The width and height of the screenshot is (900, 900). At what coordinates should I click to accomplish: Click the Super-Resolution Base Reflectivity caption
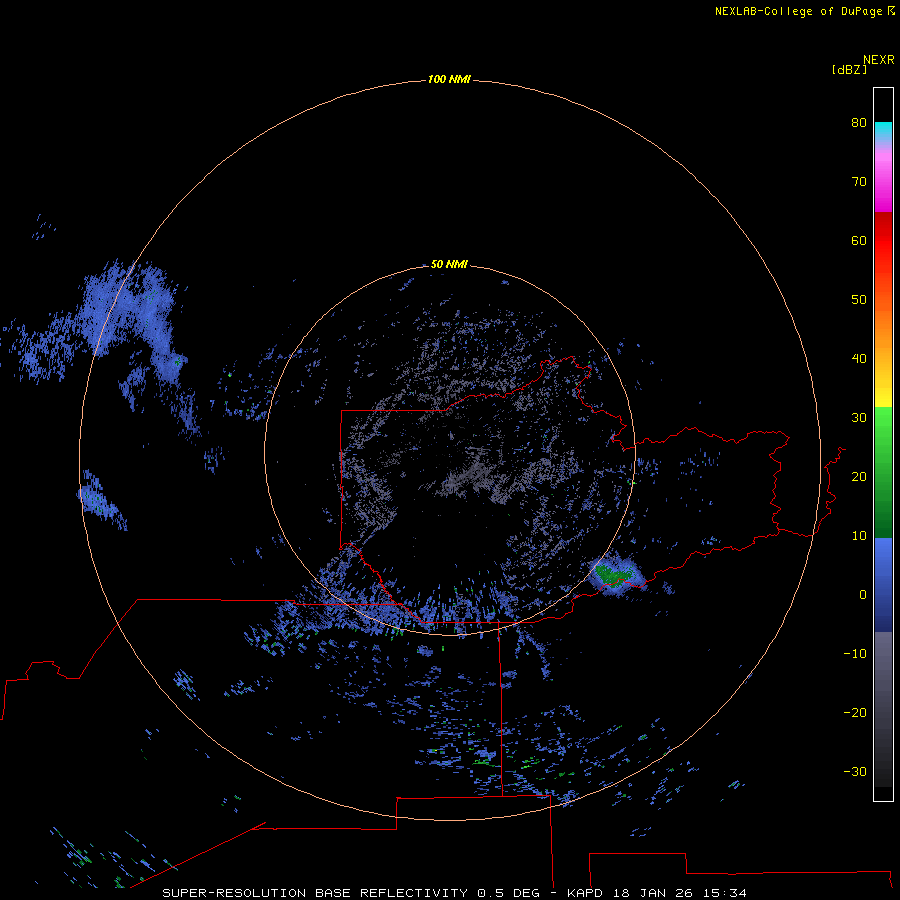click(x=455, y=893)
